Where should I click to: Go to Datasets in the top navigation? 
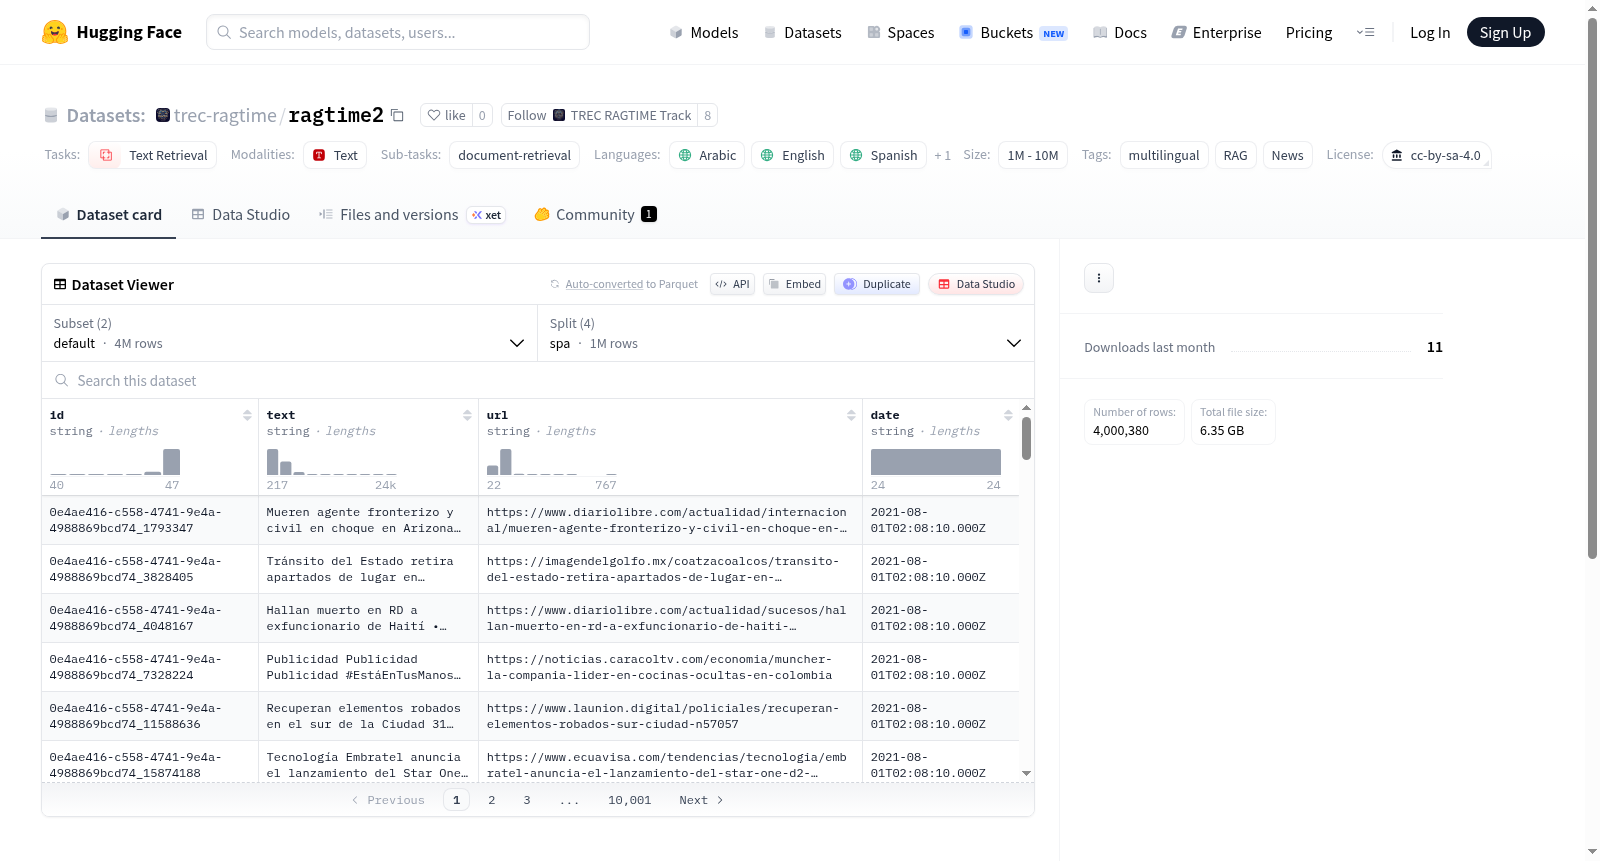click(803, 32)
